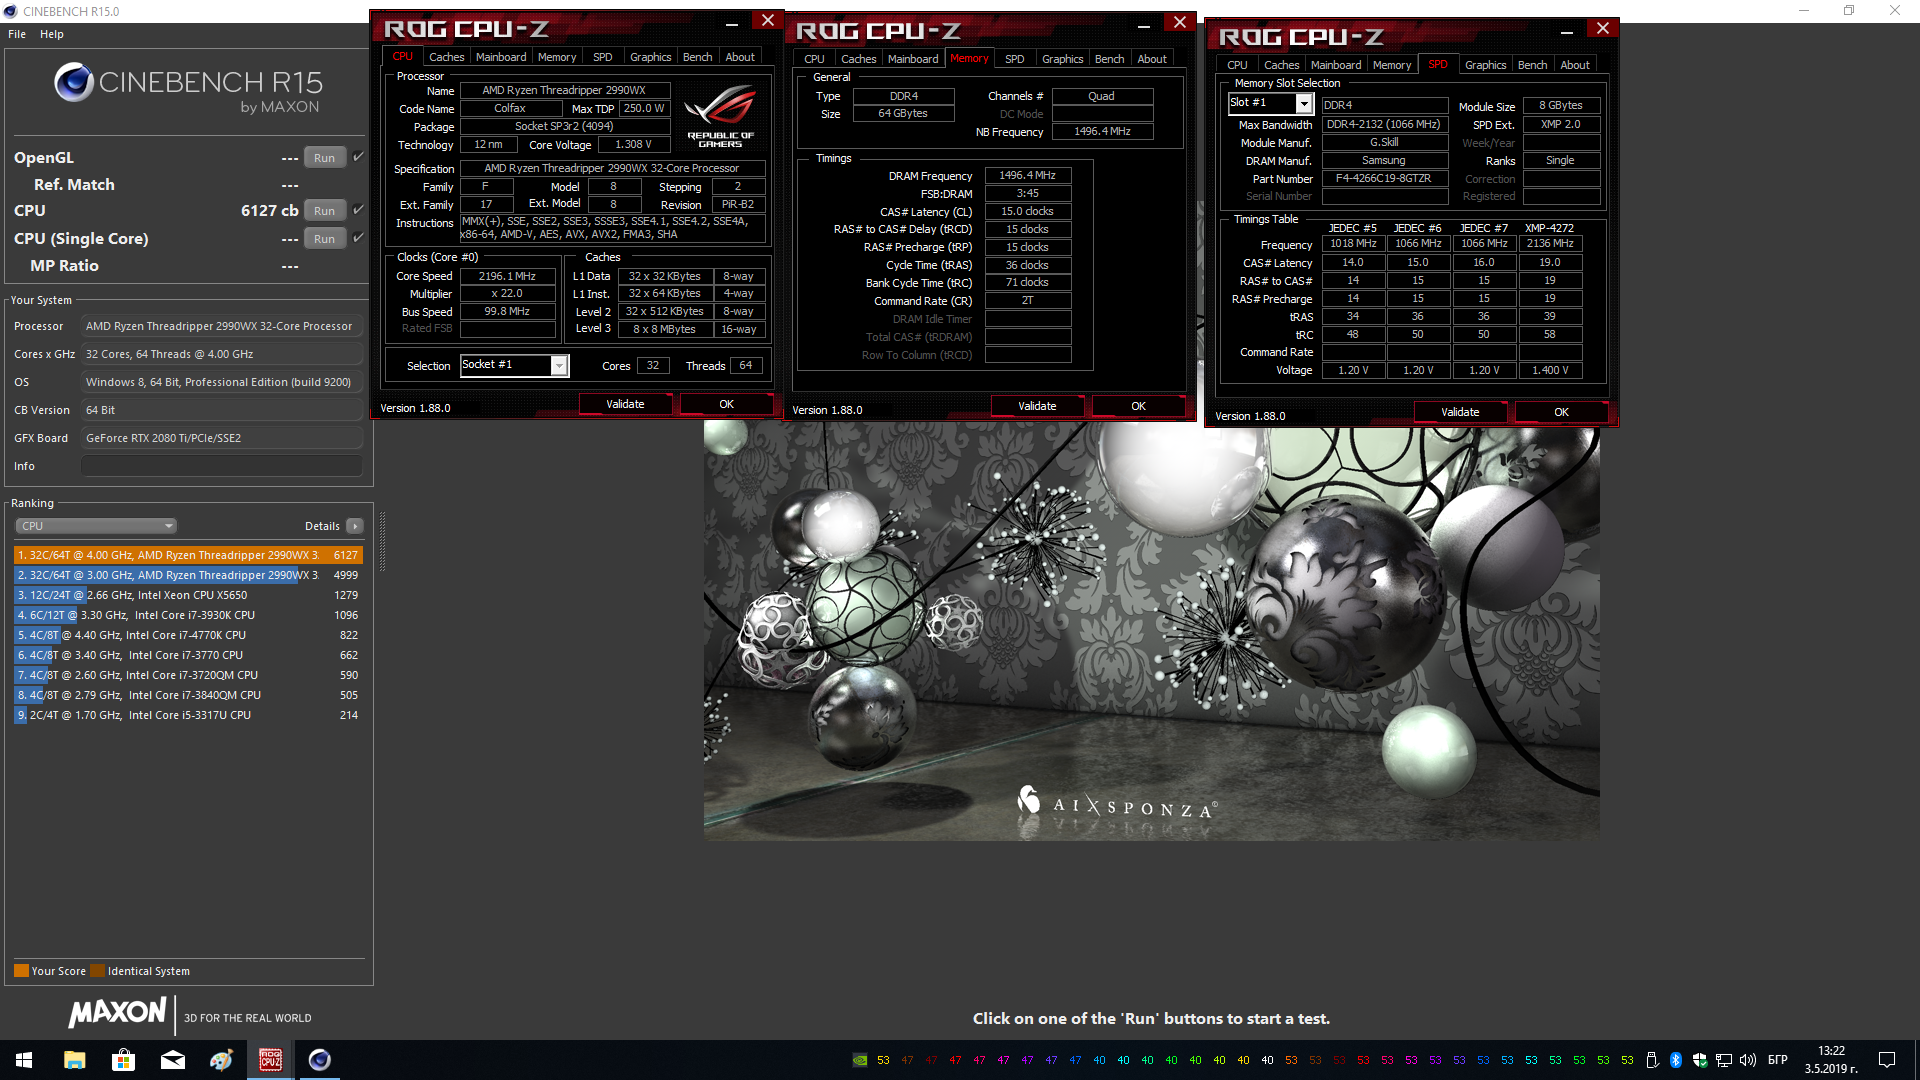Launch Microsoft Store from the taskbar
Screen dimensions: 1920x1080
click(123, 1060)
